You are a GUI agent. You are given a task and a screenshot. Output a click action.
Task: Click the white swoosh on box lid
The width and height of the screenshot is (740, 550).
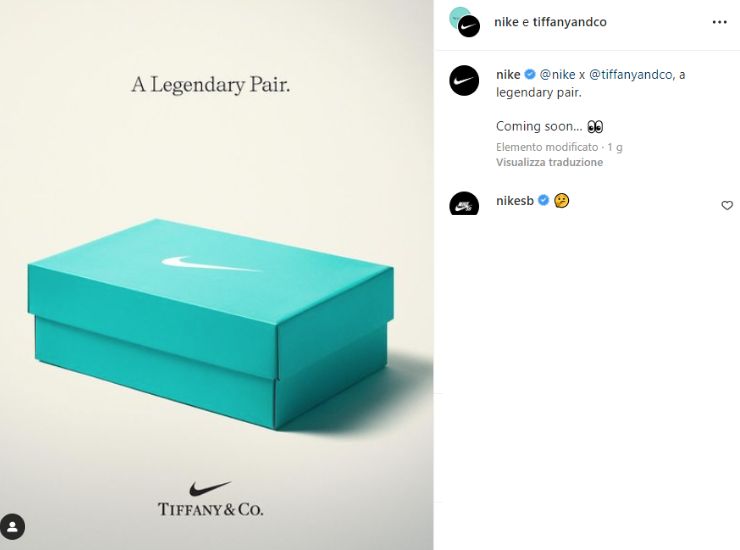pos(211,264)
